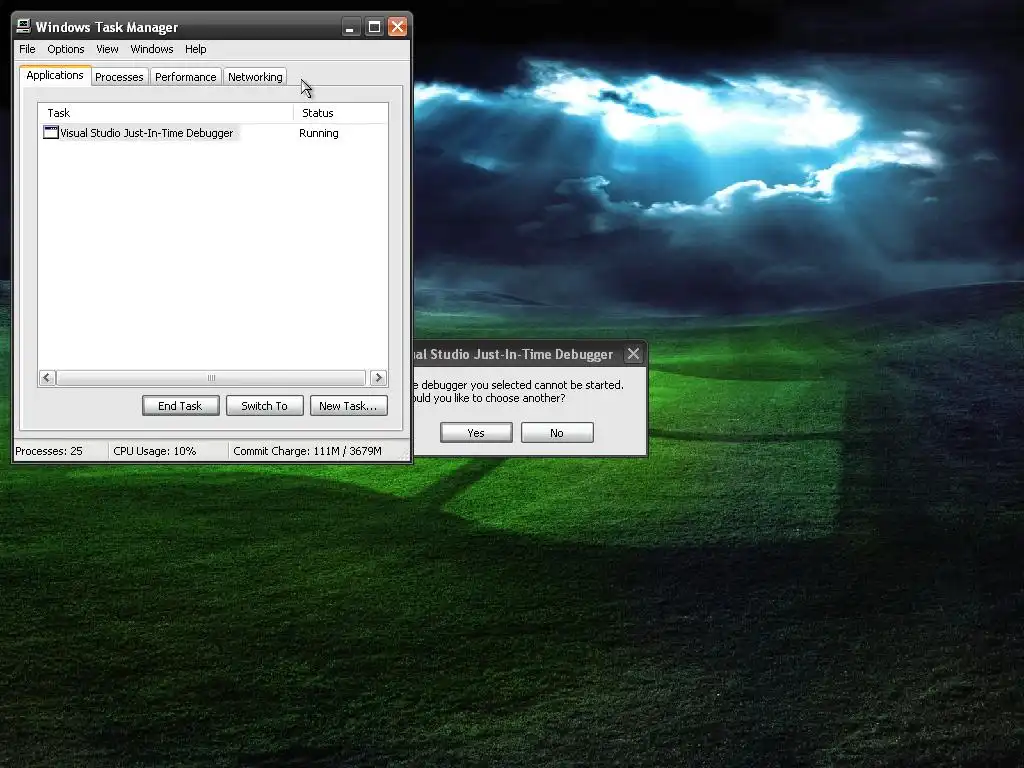This screenshot has width=1024, height=768.
Task: Select the Applications tab
Action: click(55, 75)
